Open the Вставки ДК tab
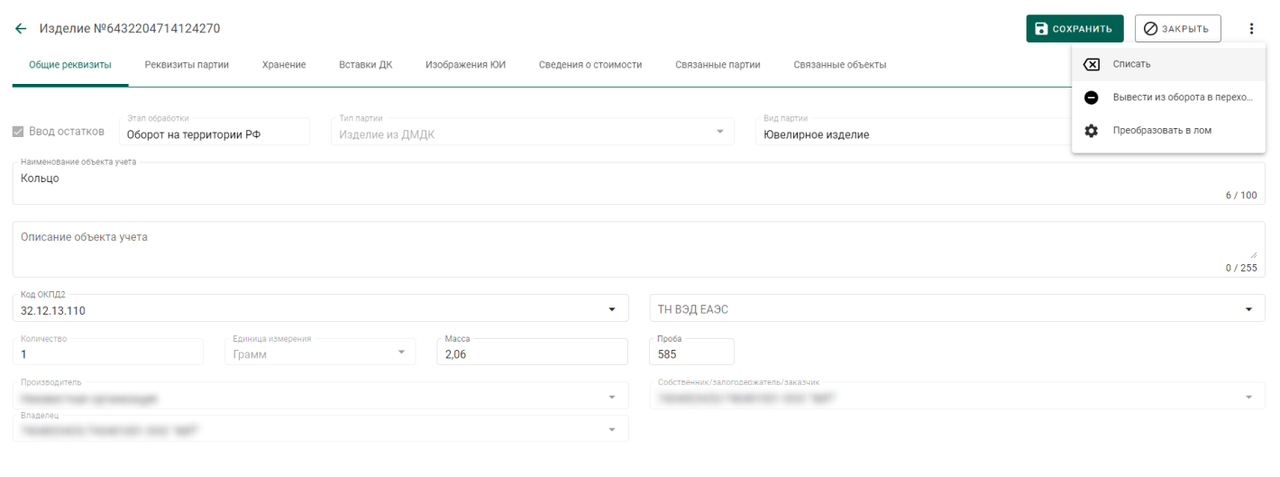Viewport: 1280px width, 477px height. coord(366,65)
